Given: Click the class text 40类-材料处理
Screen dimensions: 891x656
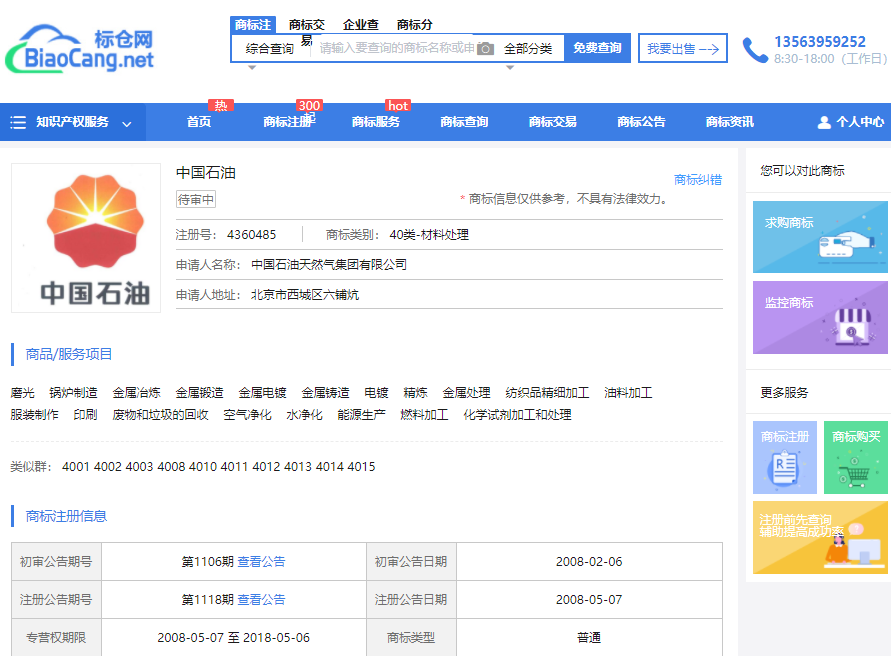Looking at the screenshot, I should click(x=429, y=235).
